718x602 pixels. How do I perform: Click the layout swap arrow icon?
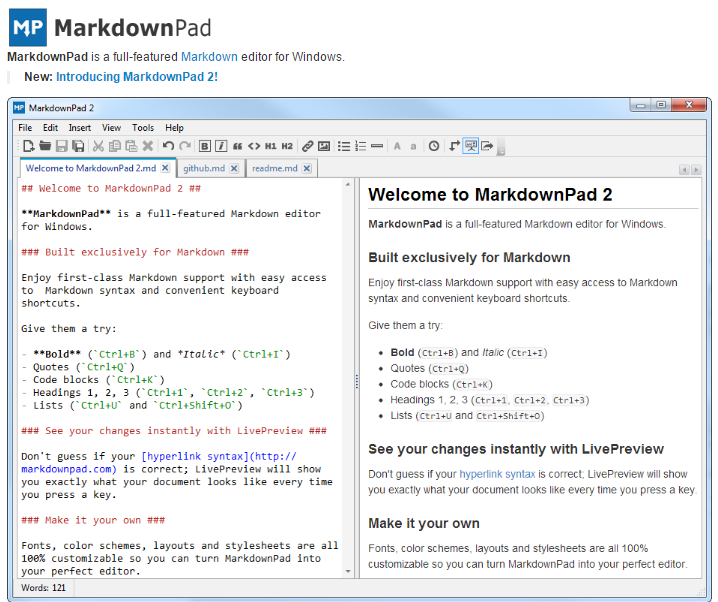[454, 146]
